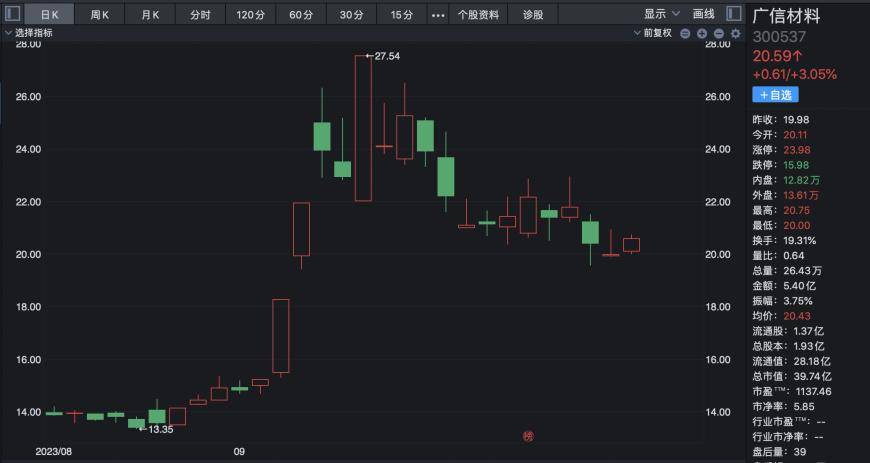The width and height of the screenshot is (870, 463).
Task: Click the 金额 5.40亿 row
Action: click(x=785, y=286)
